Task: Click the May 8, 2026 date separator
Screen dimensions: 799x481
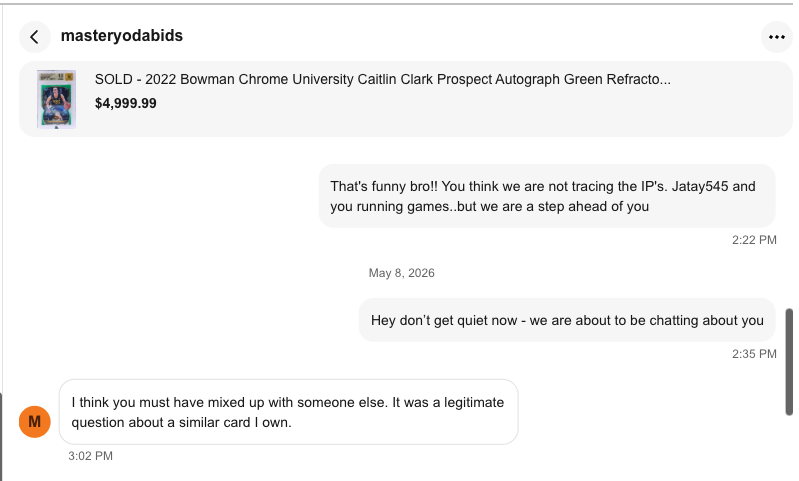Action: pyautogui.click(x=402, y=273)
